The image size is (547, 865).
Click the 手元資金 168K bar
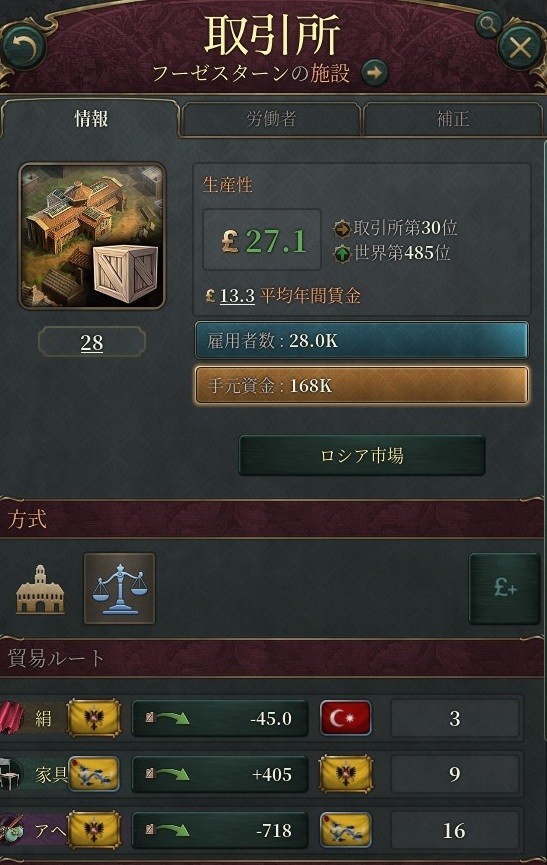pyautogui.click(x=362, y=385)
